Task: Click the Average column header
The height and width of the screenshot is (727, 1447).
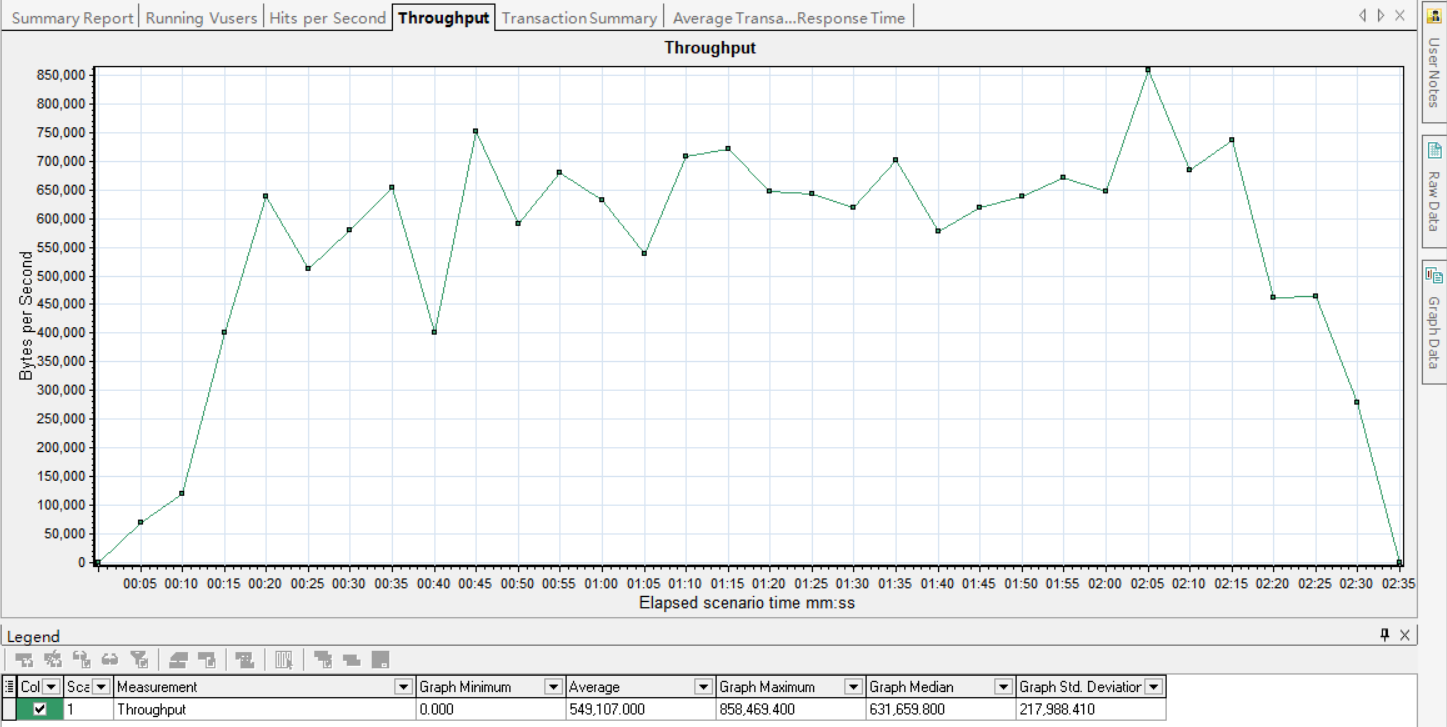Action: [x=640, y=687]
